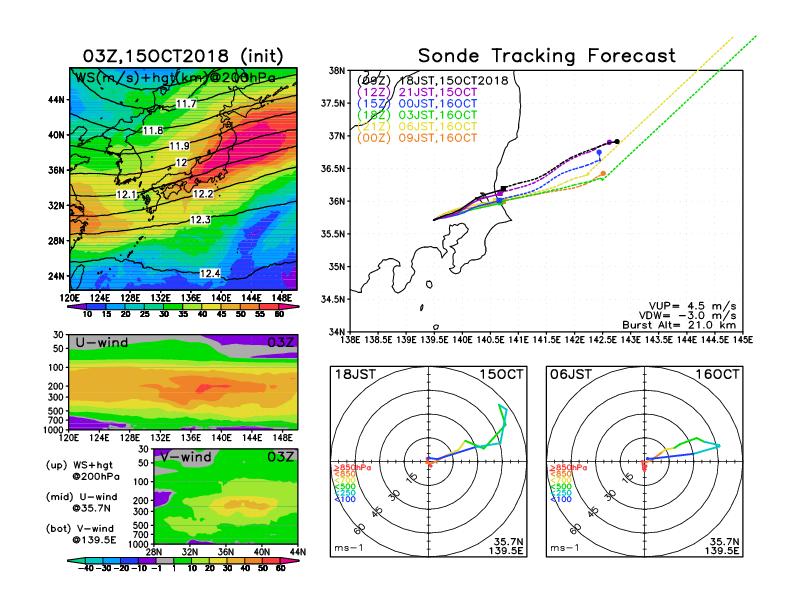Click the "03Z" label in the U-wind panel
Image resolution: width=792 pixels, height=612 pixels.
pos(281,342)
